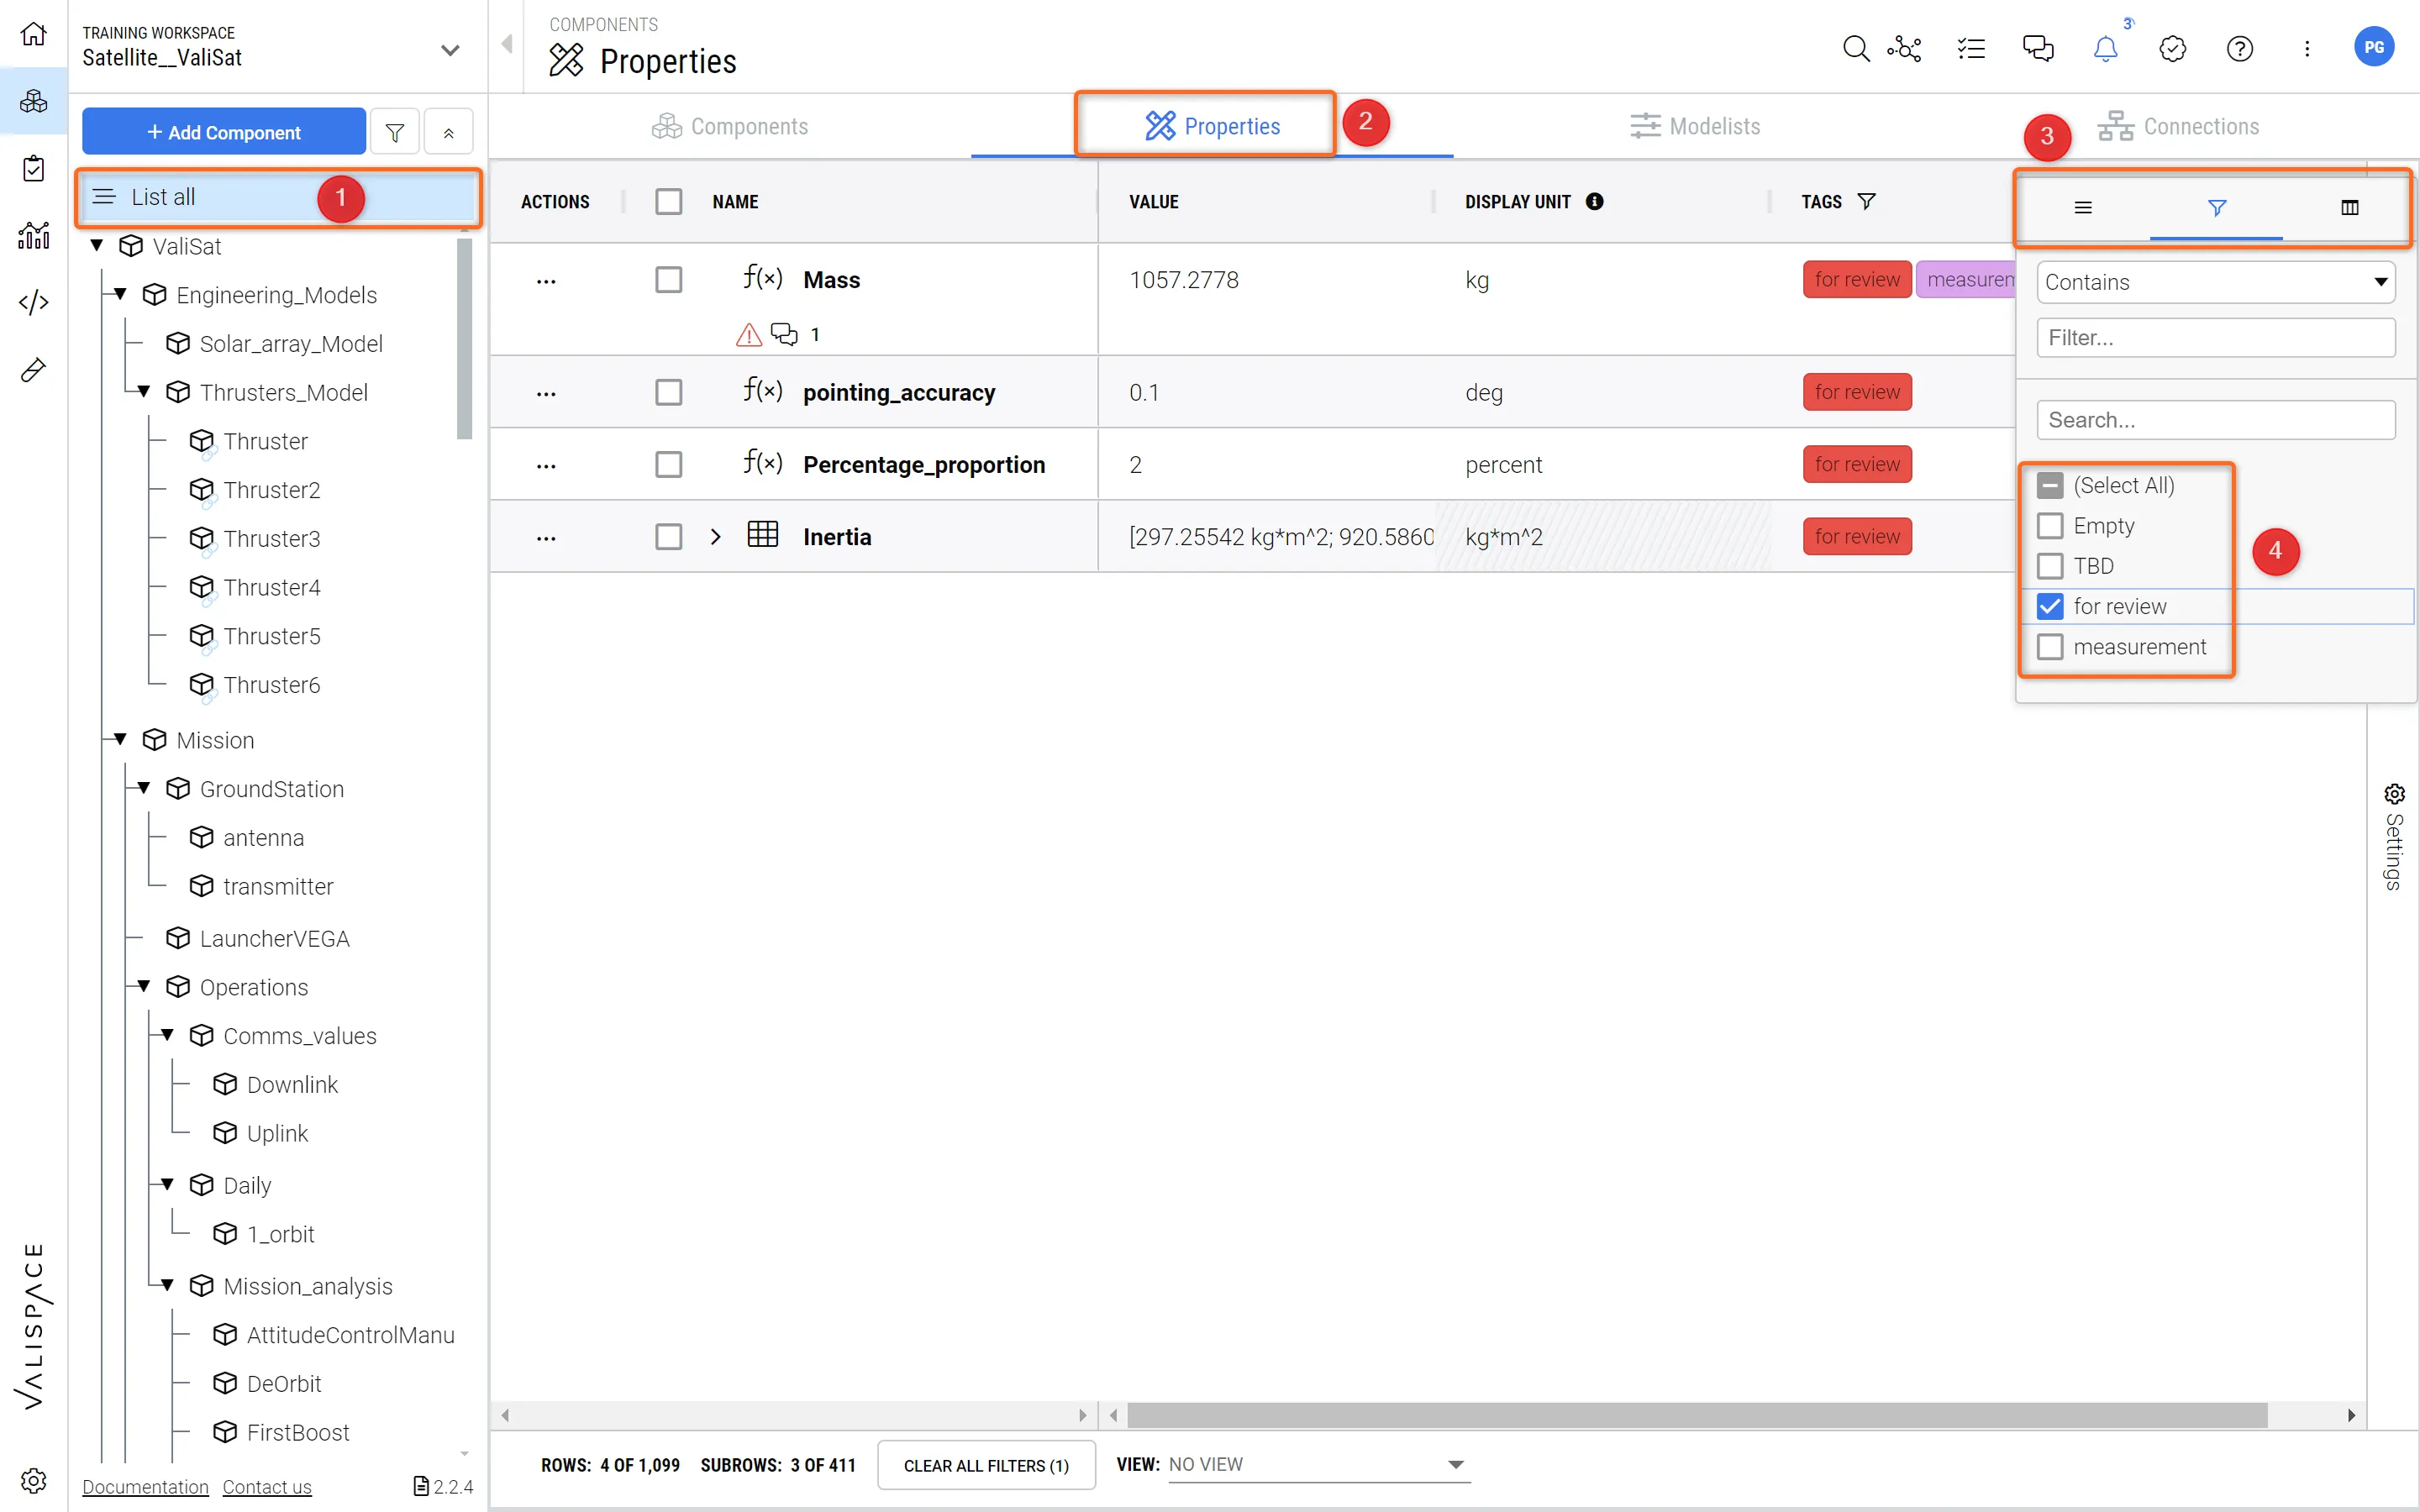
Task: Open the home icon in left sidebar
Action: tap(34, 34)
